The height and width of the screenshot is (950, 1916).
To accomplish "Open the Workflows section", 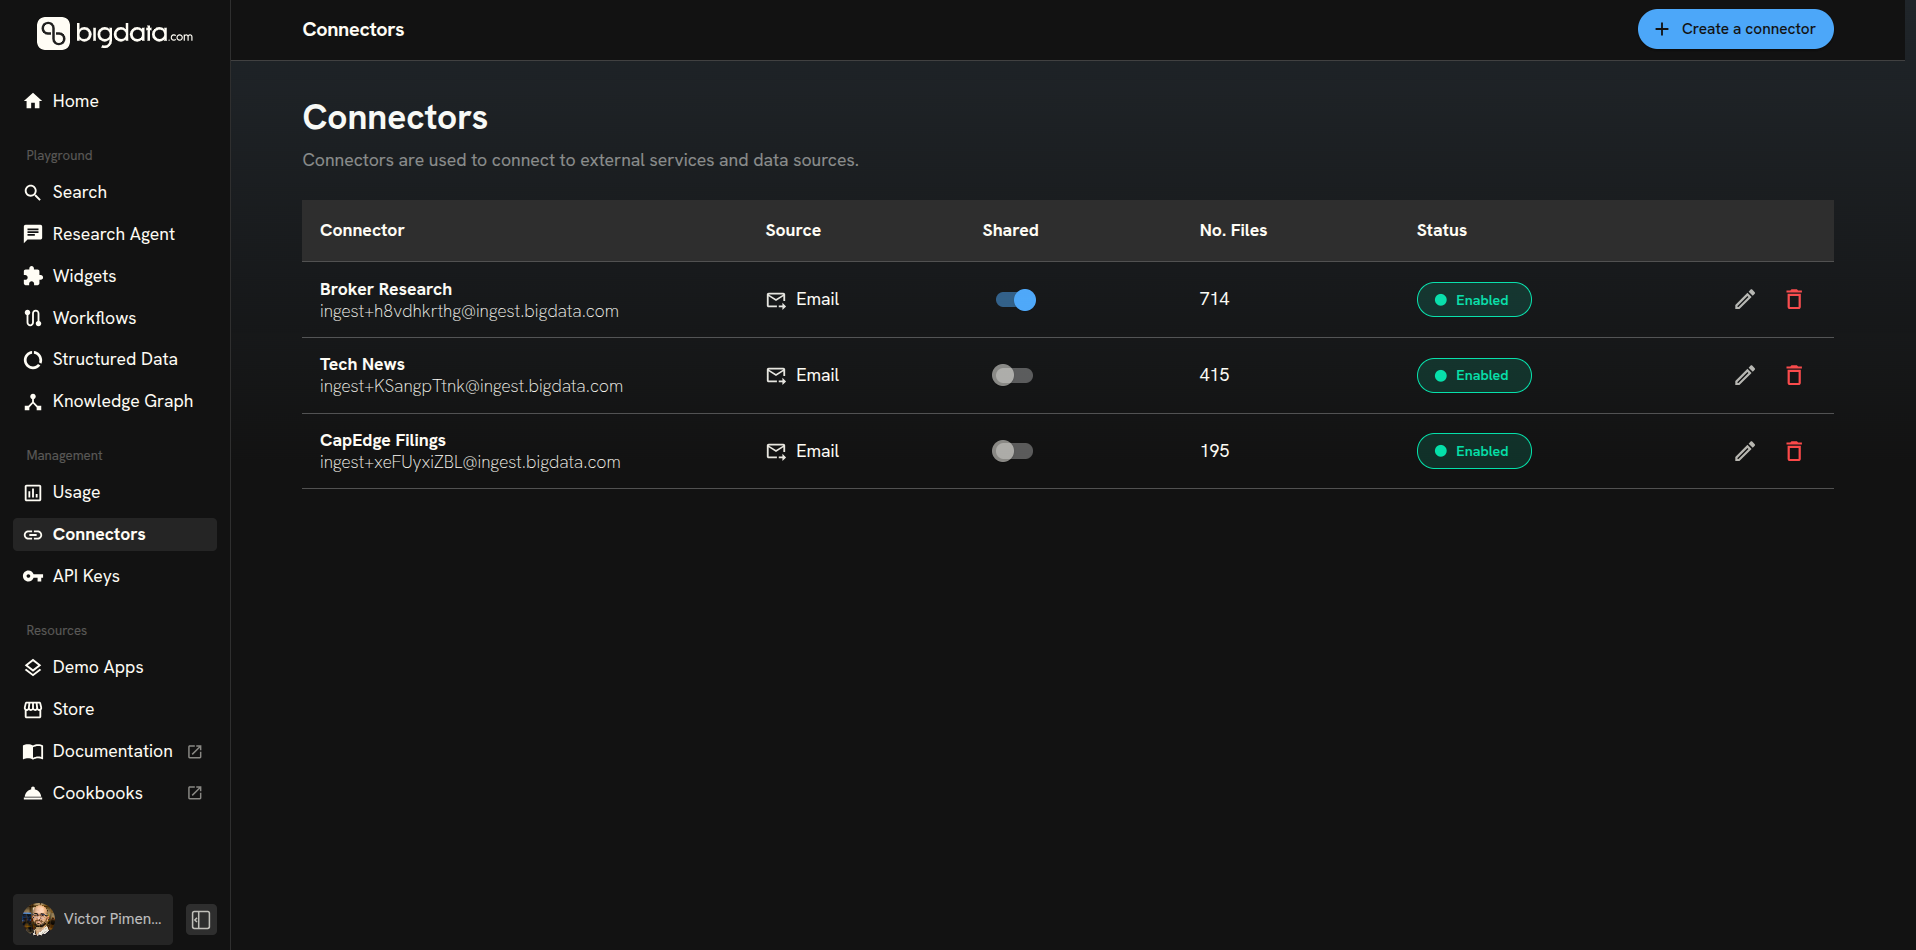I will point(115,318).
